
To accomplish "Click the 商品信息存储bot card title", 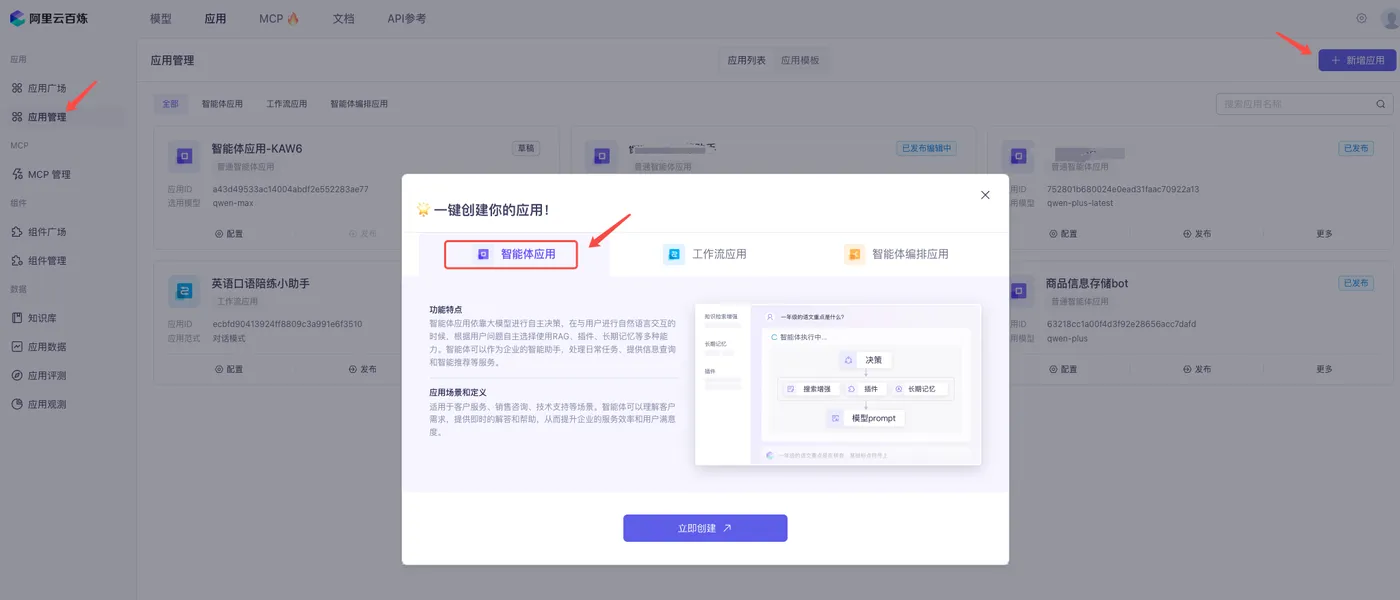I will (x=1087, y=283).
